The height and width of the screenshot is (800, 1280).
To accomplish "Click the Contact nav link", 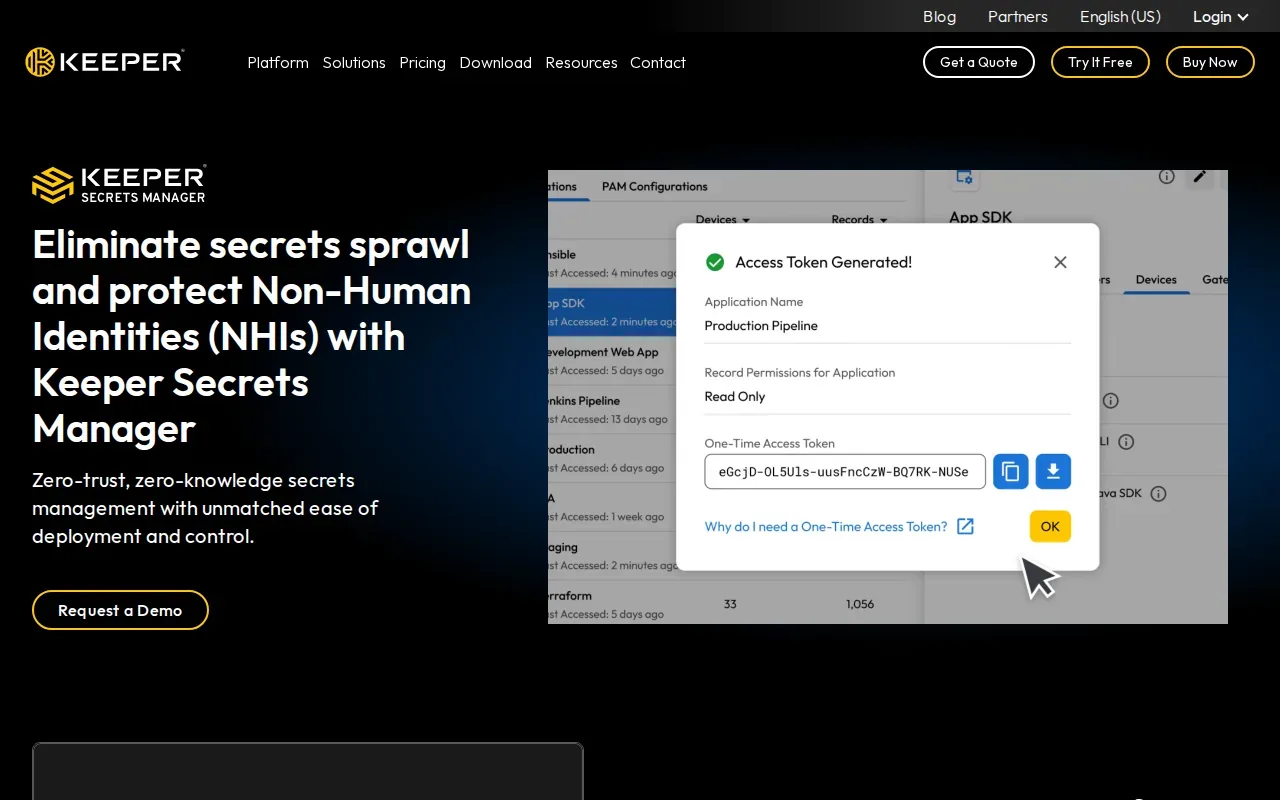I will point(658,62).
